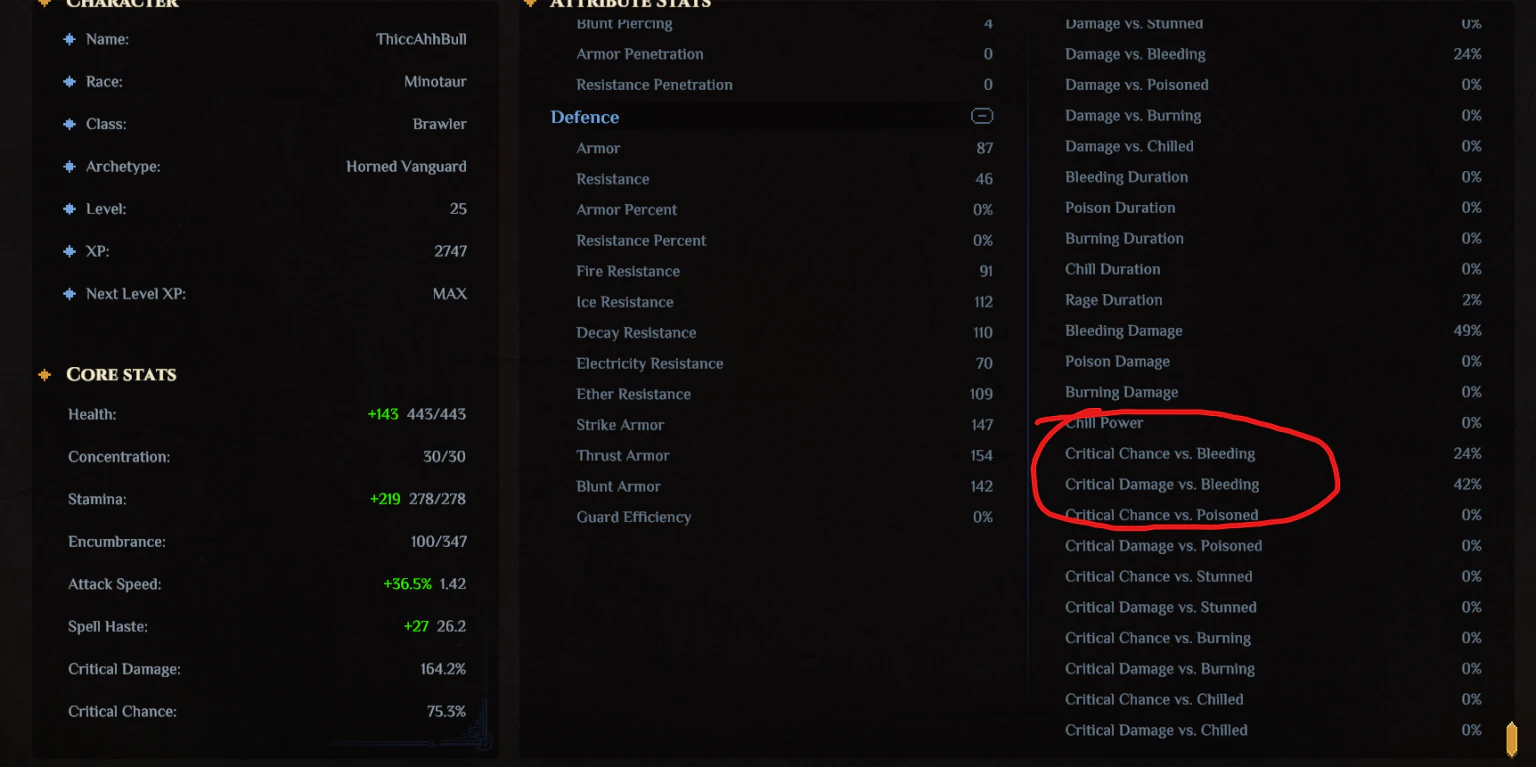Screen dimensions: 1536x767
Task: Click the plus icon beside Level
Action: coord(69,209)
